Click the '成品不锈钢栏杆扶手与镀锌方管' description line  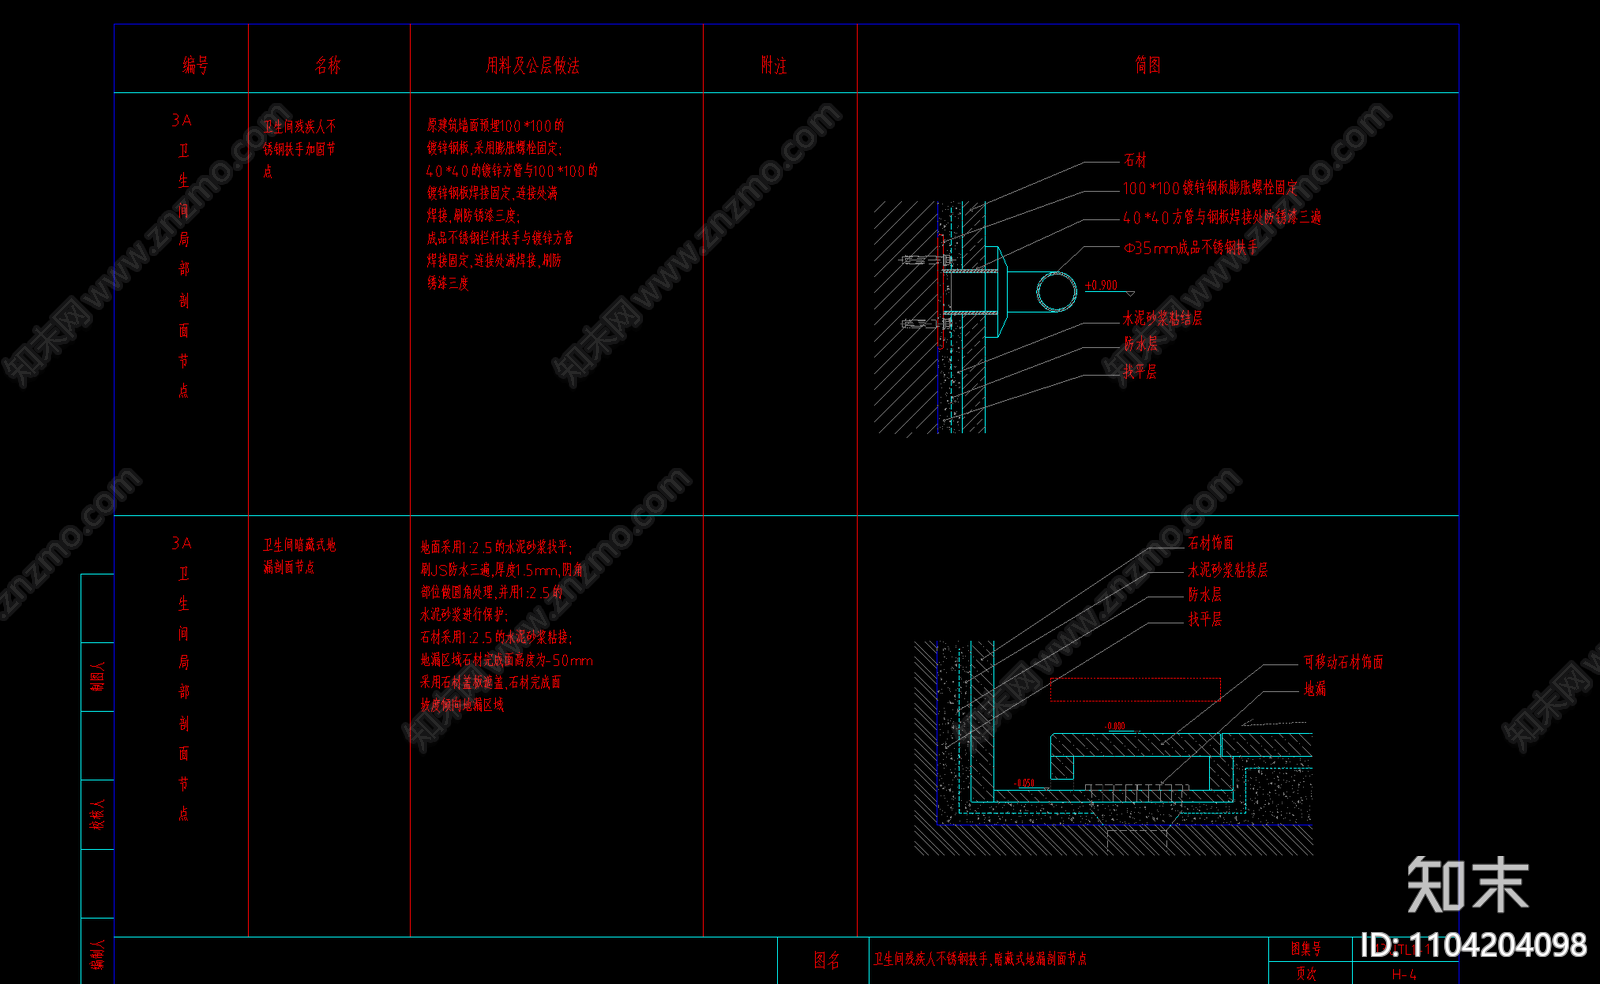[x=500, y=238]
